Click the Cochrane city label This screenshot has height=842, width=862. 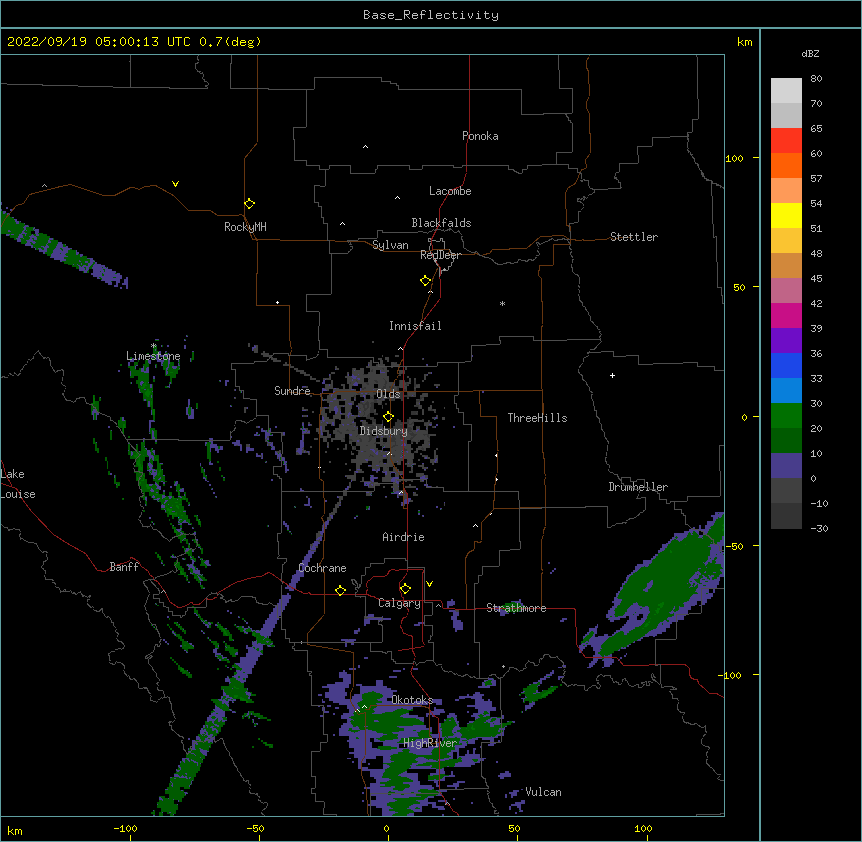click(x=322, y=568)
